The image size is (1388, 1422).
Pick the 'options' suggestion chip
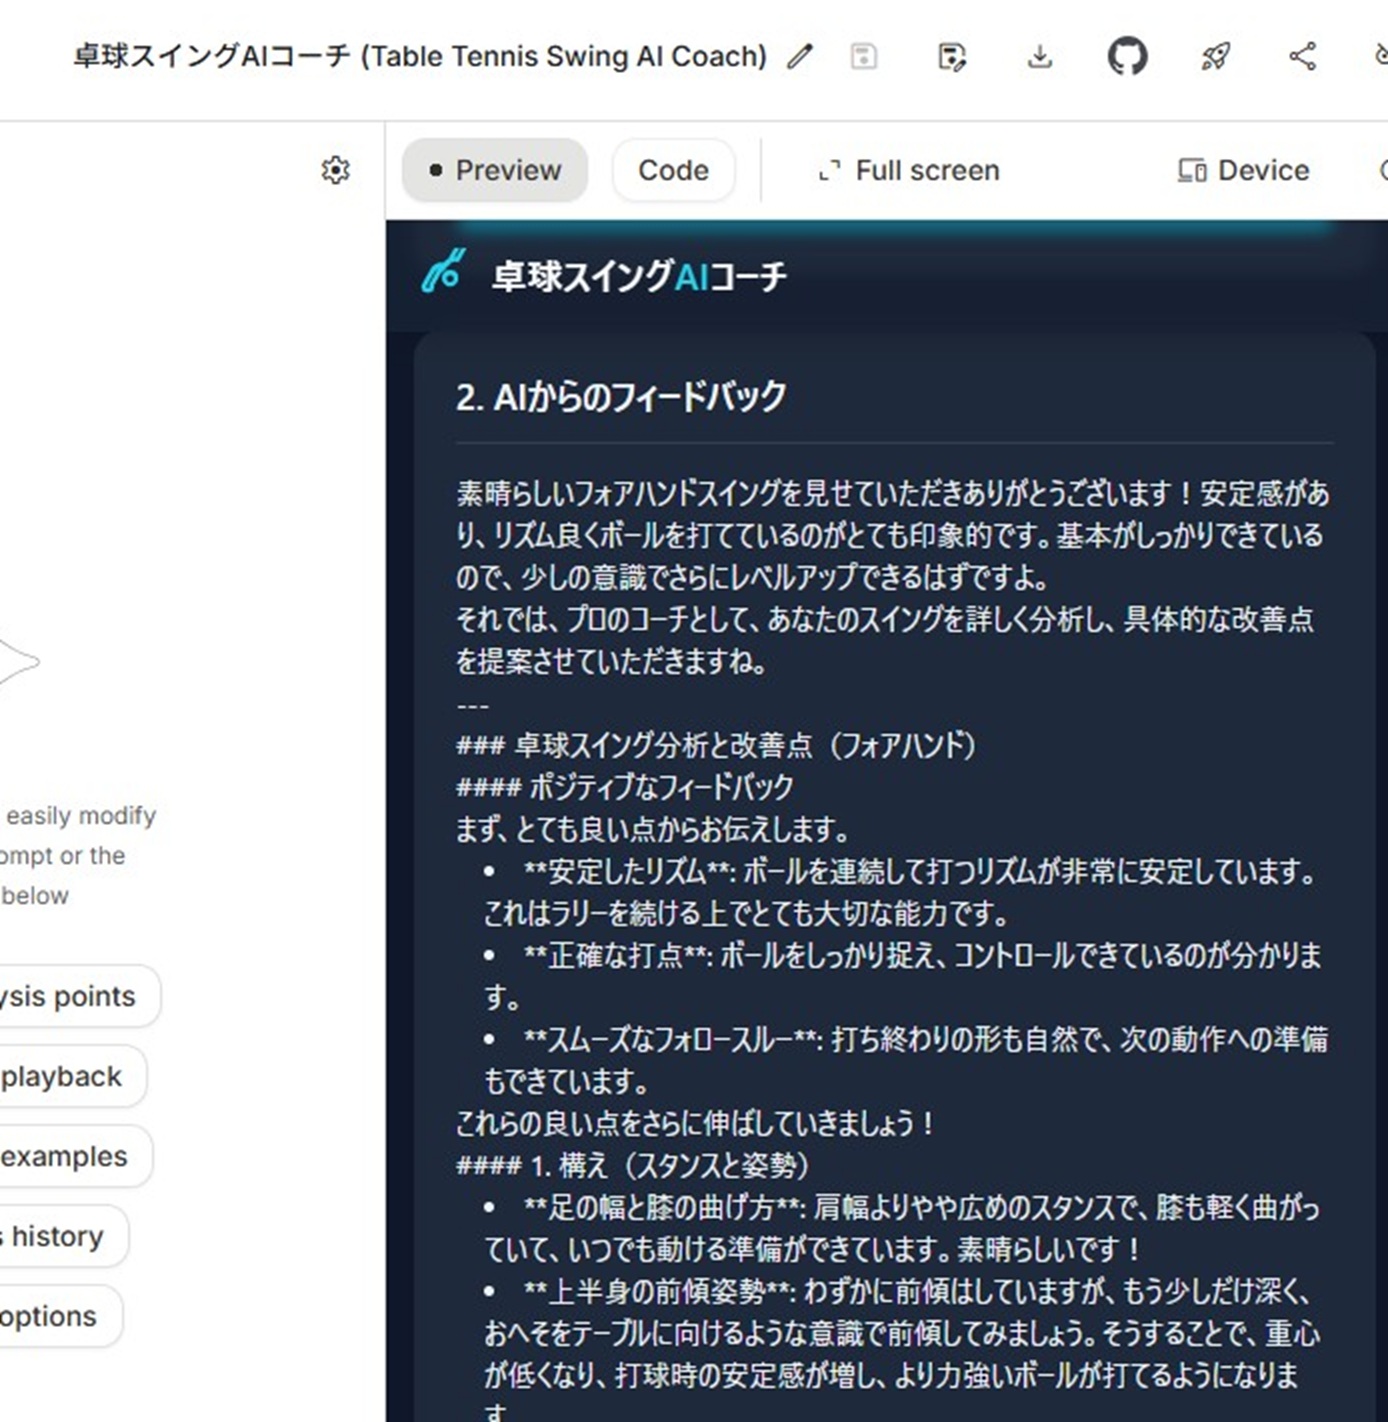(x=50, y=1316)
